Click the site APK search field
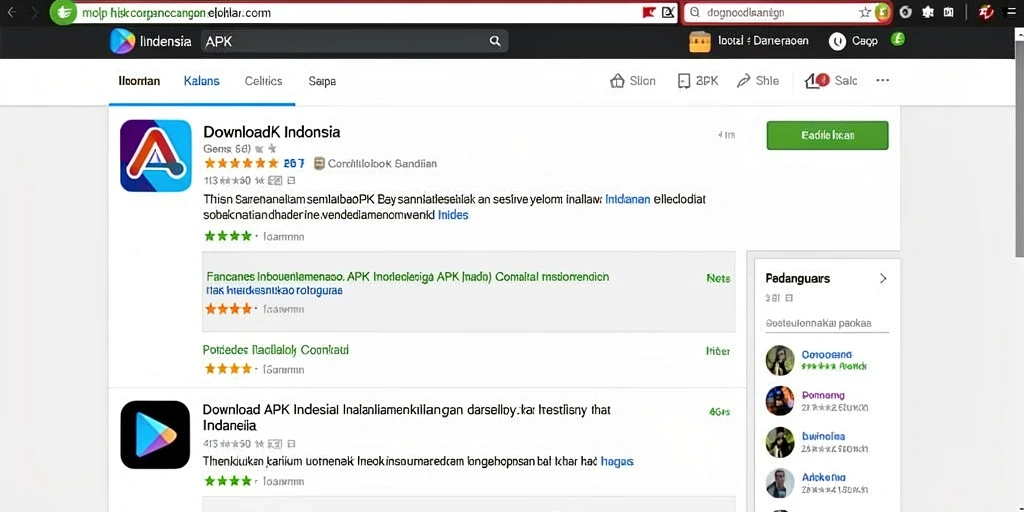 [354, 41]
